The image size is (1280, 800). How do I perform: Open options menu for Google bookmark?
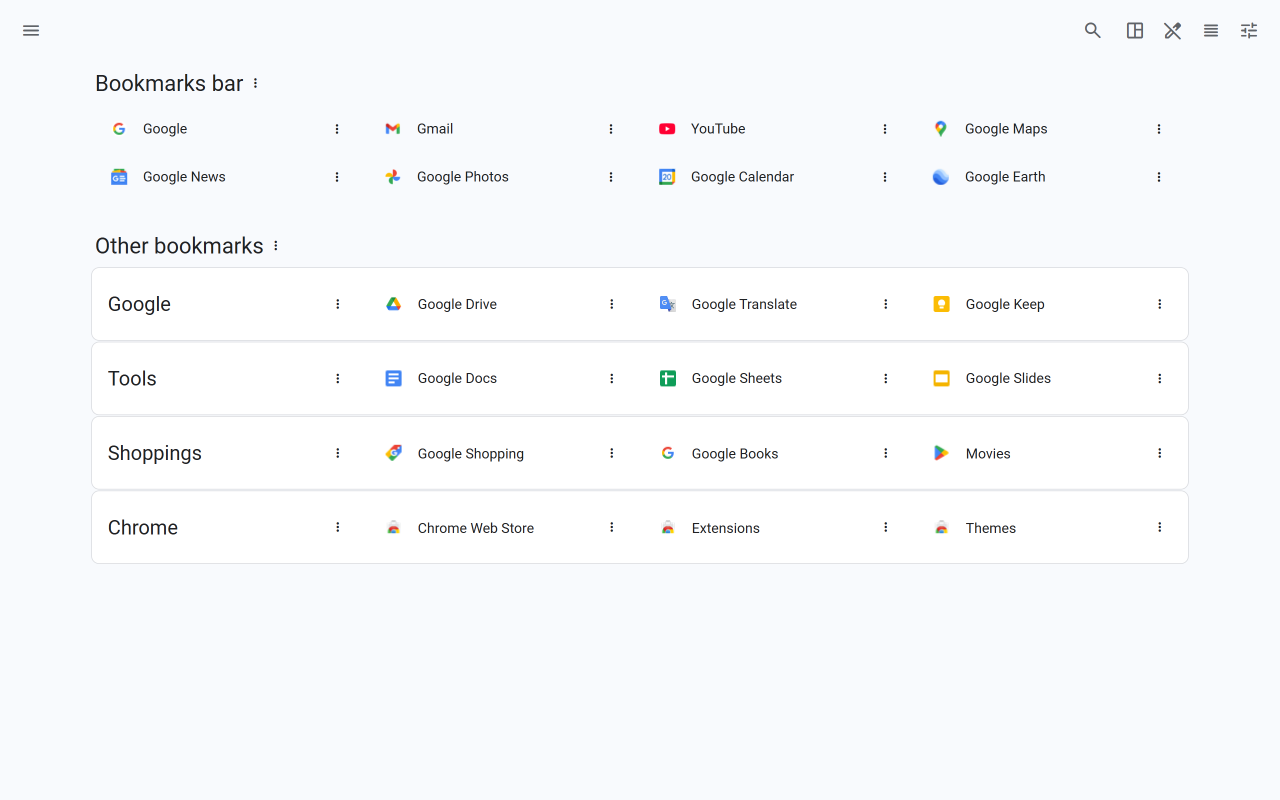[337, 129]
